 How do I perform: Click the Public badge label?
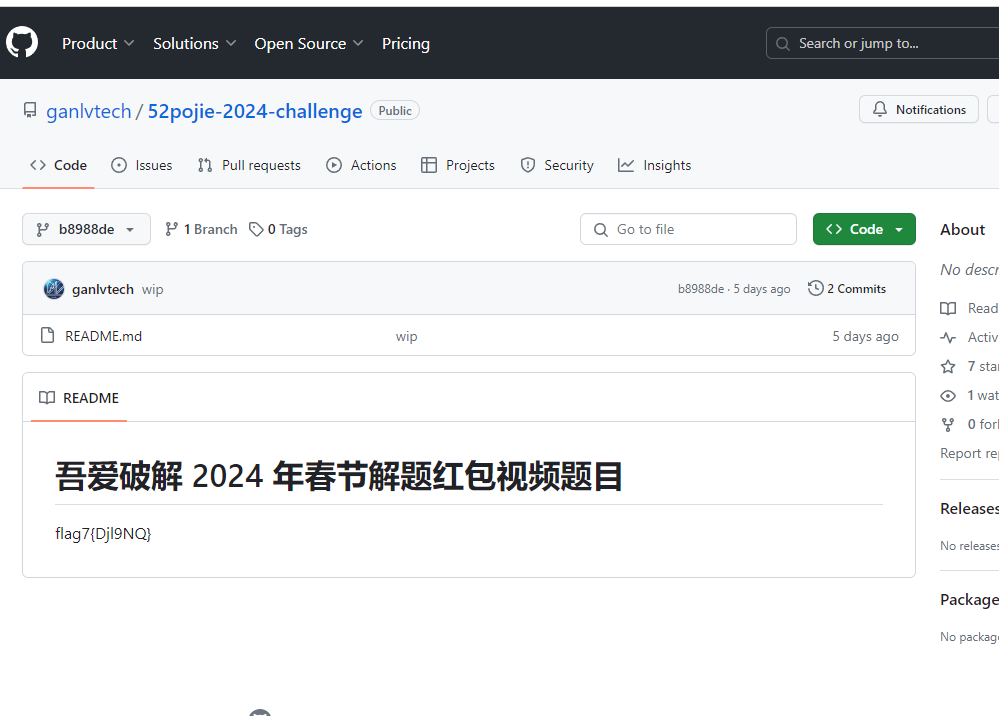pos(395,111)
